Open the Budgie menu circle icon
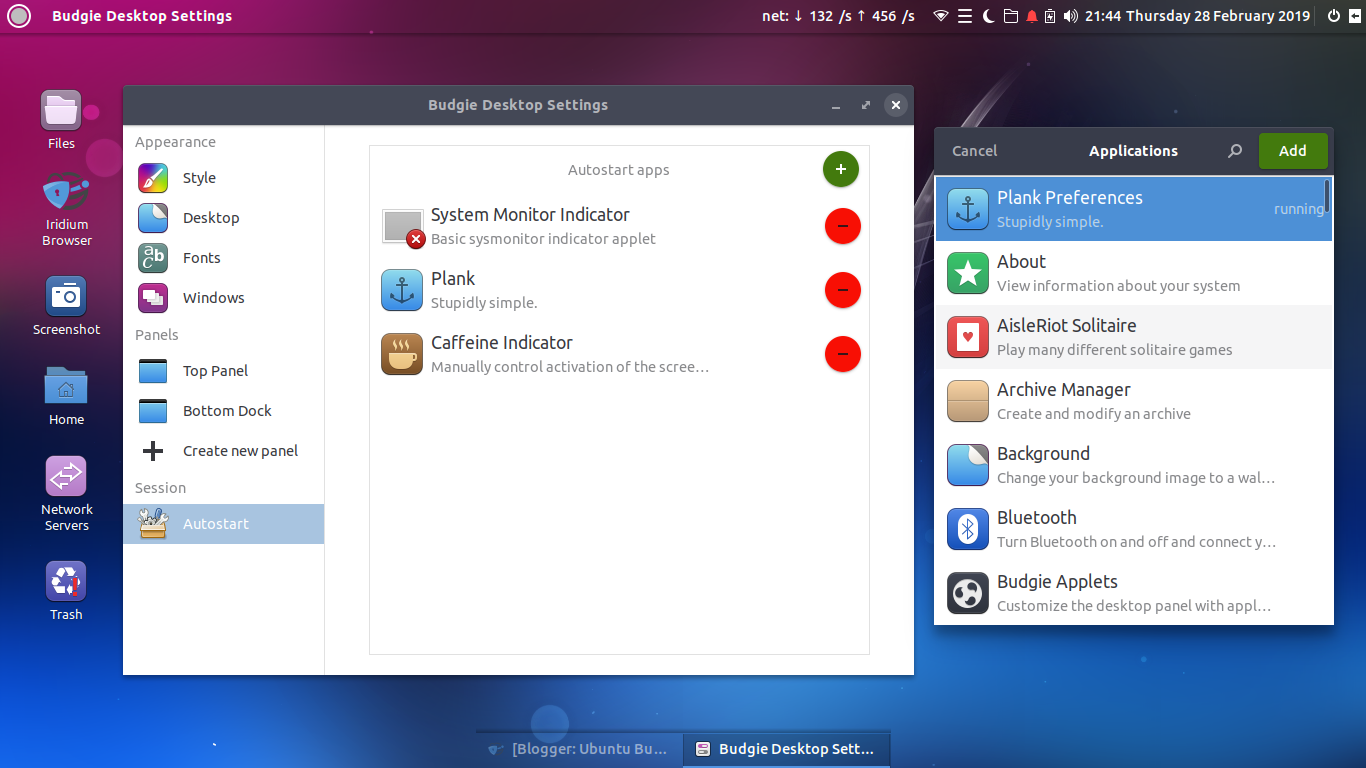This screenshot has width=1366, height=768. [19, 16]
